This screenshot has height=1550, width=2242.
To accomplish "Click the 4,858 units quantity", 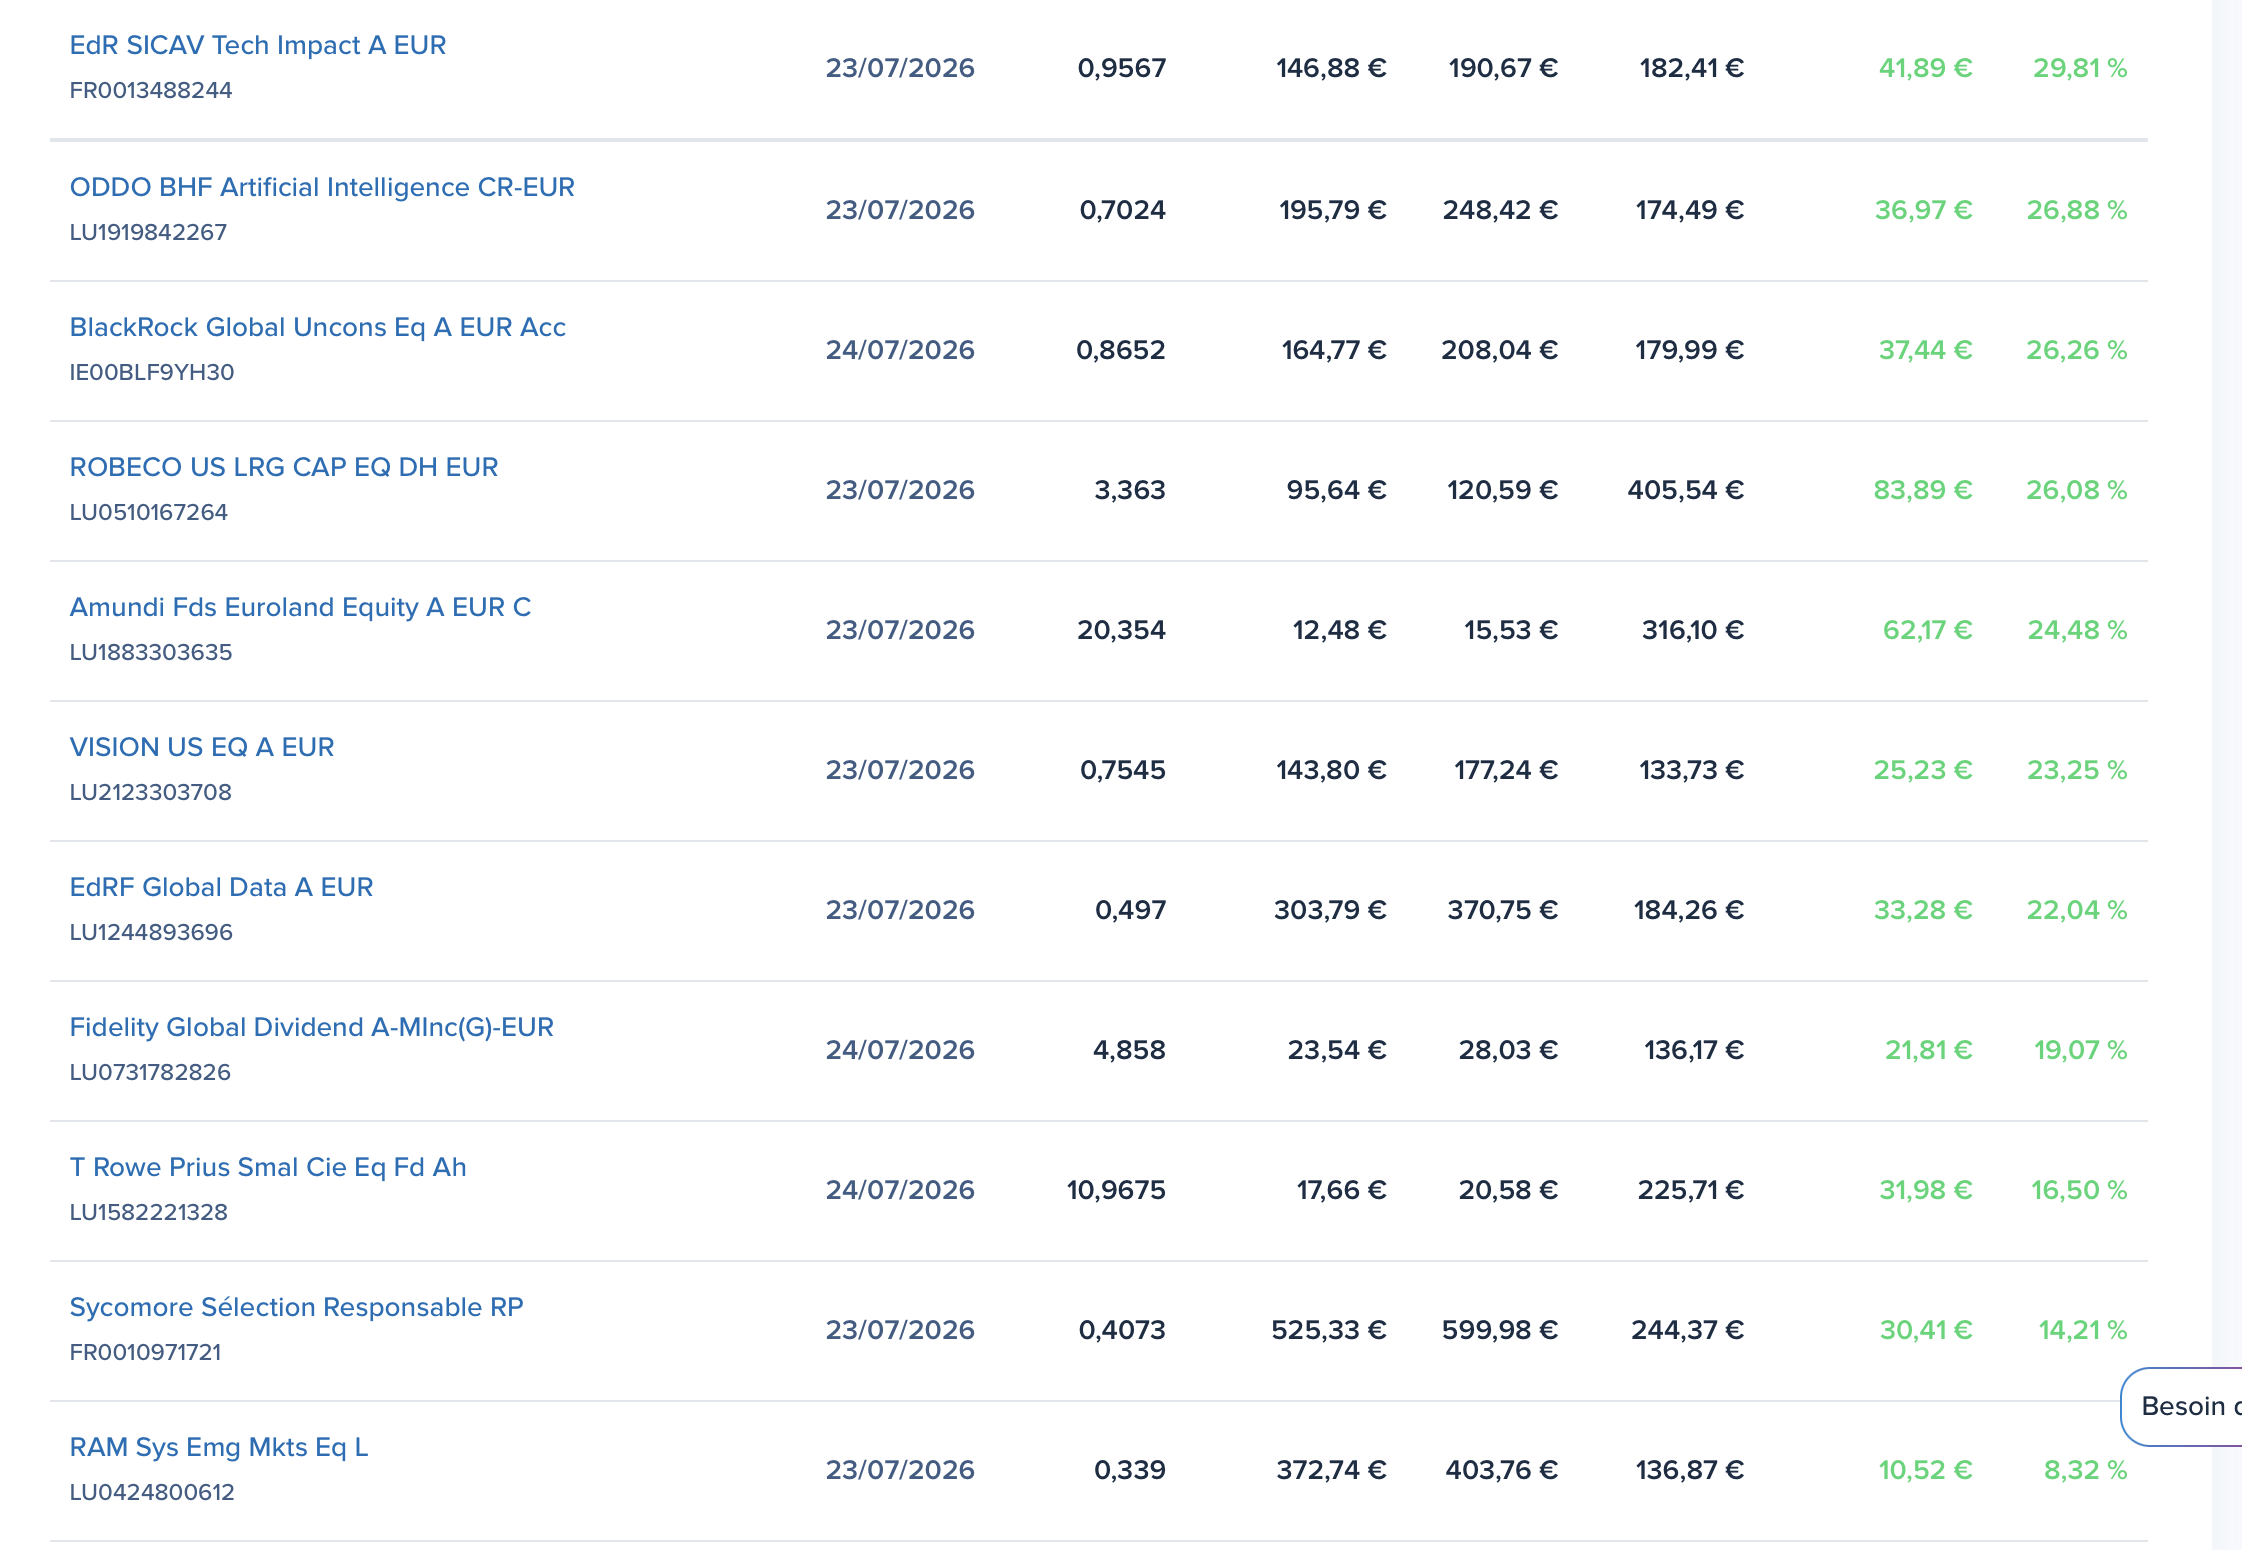I will tap(1130, 1050).
